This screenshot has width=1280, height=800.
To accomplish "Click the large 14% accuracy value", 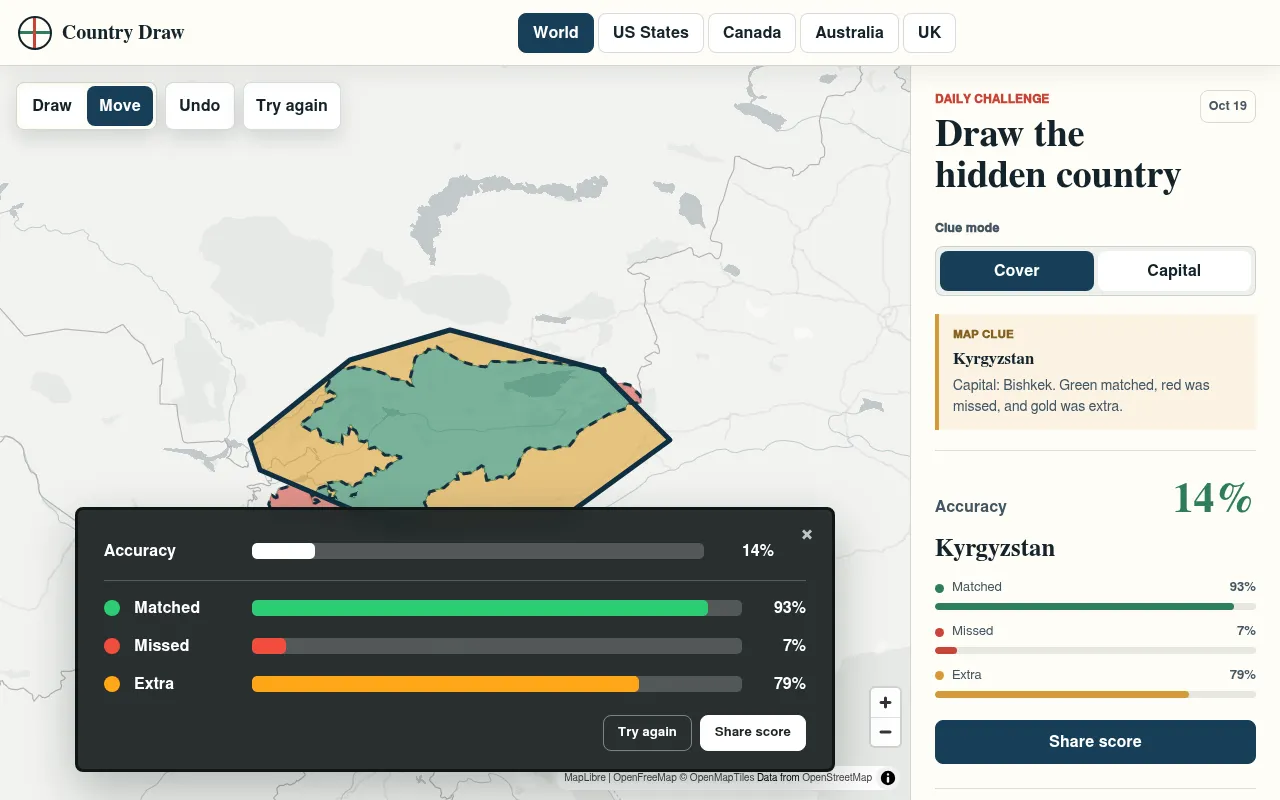I will [1213, 498].
